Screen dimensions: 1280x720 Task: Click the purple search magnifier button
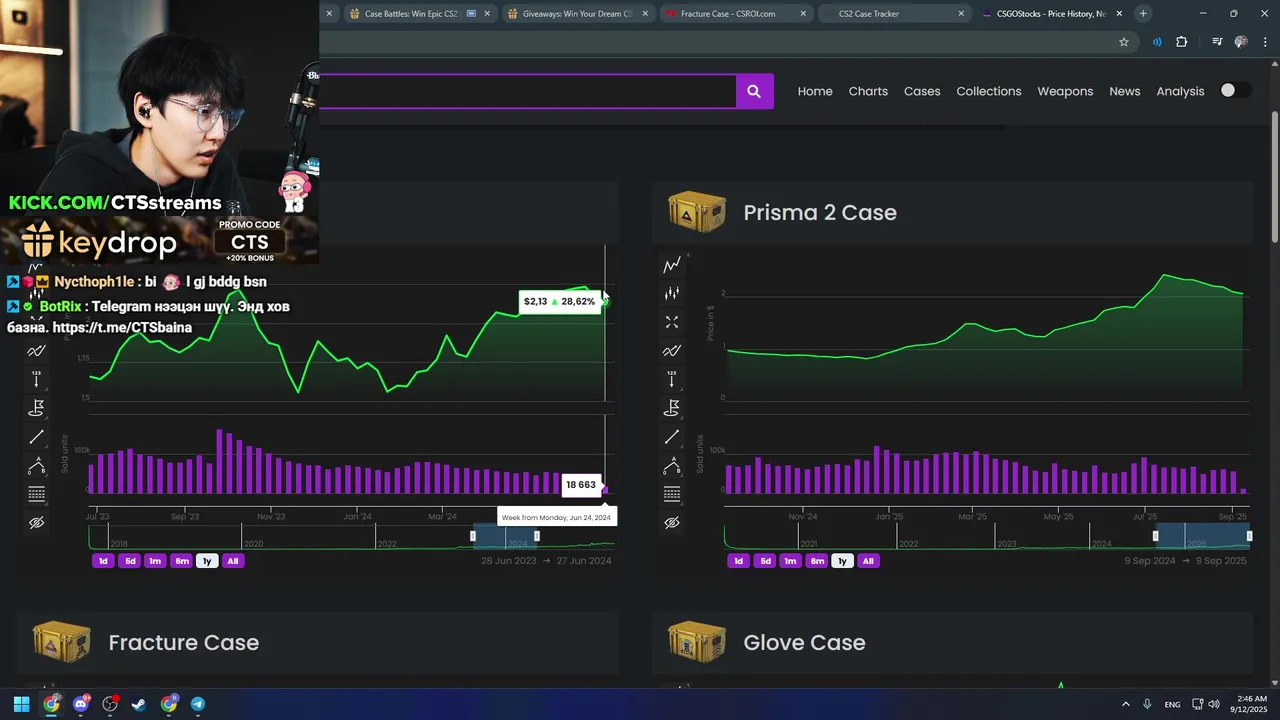[754, 91]
